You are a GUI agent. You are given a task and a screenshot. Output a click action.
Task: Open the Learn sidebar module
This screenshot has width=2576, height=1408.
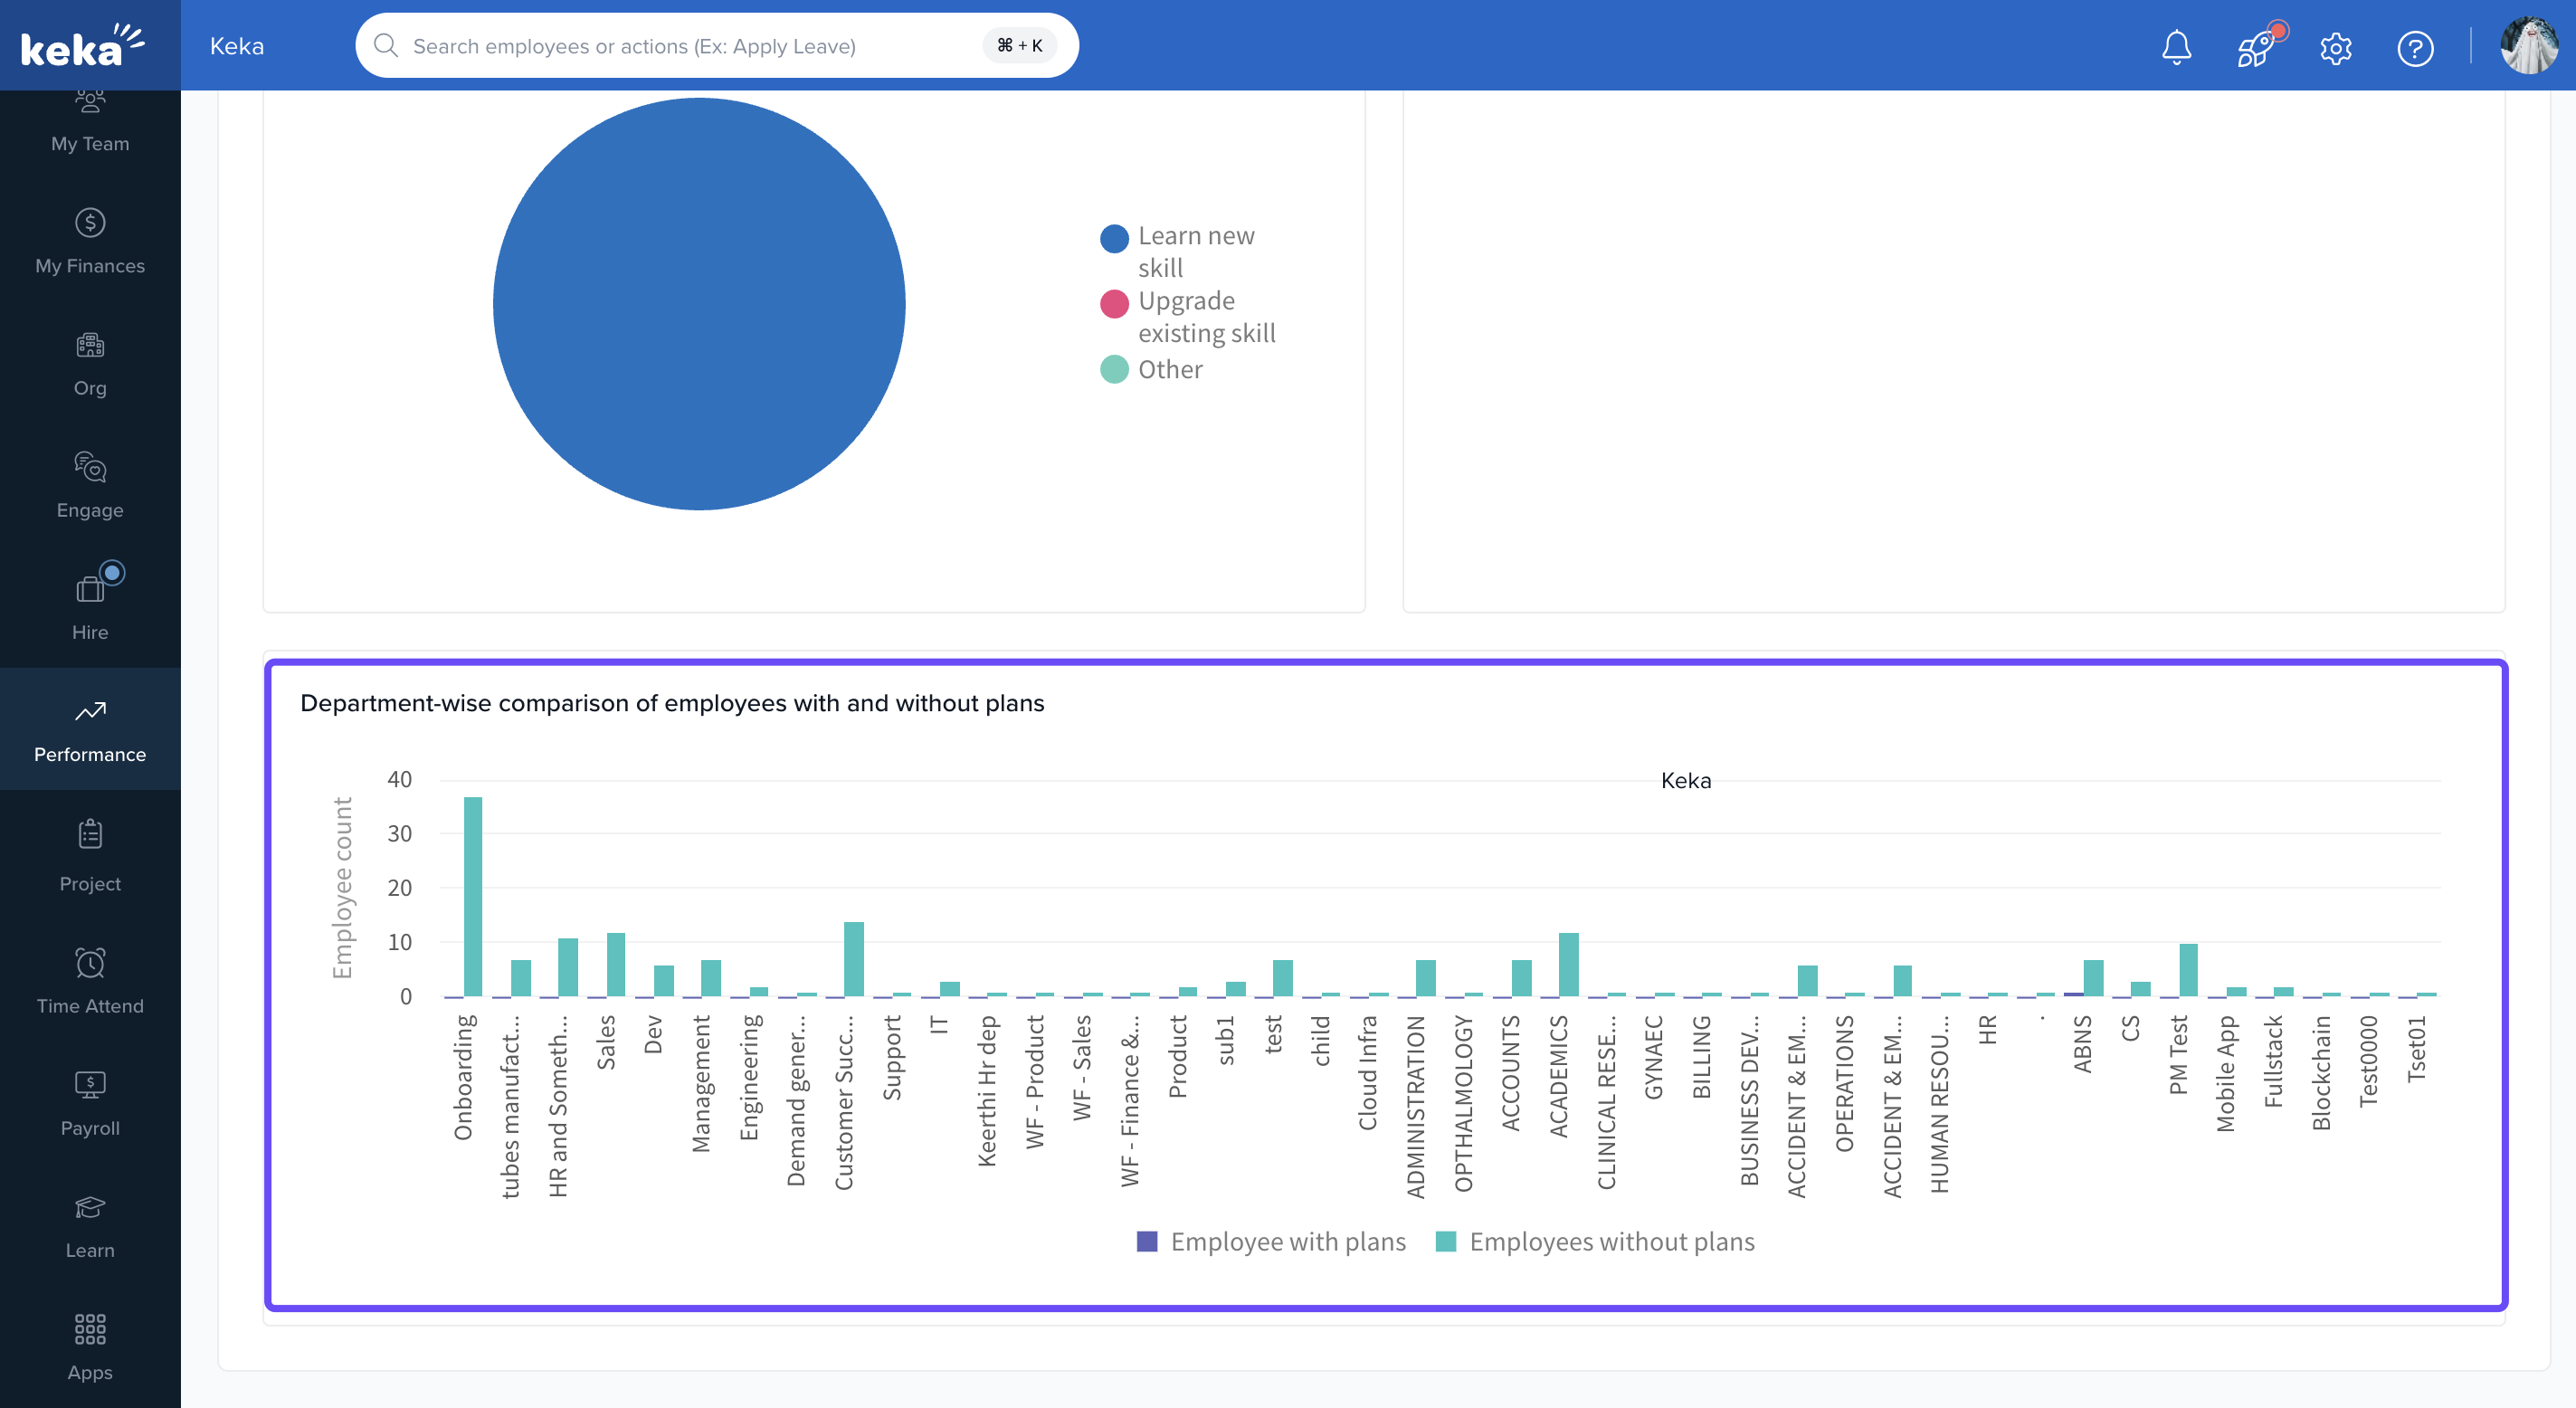point(90,1224)
